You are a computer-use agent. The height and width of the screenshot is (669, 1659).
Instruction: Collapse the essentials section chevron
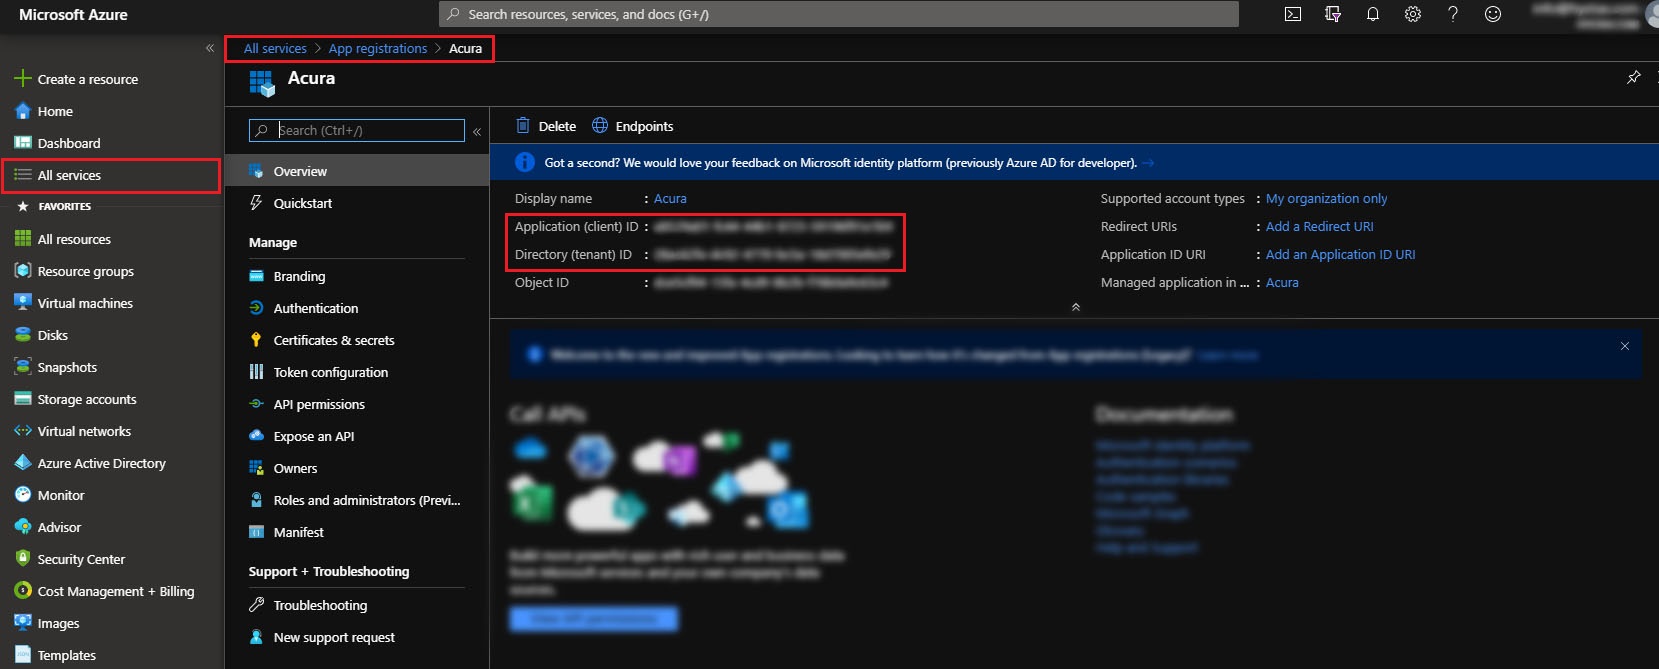pos(1076,307)
